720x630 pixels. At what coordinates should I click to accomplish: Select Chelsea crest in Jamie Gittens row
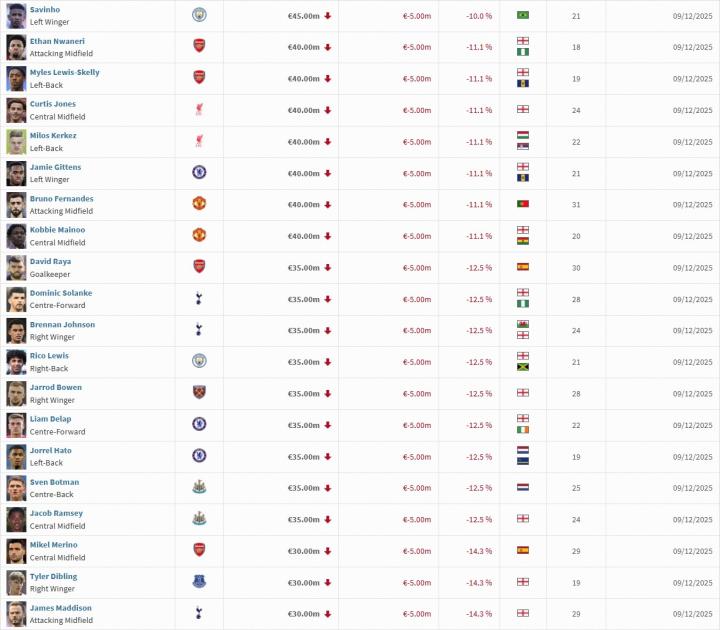click(198, 173)
